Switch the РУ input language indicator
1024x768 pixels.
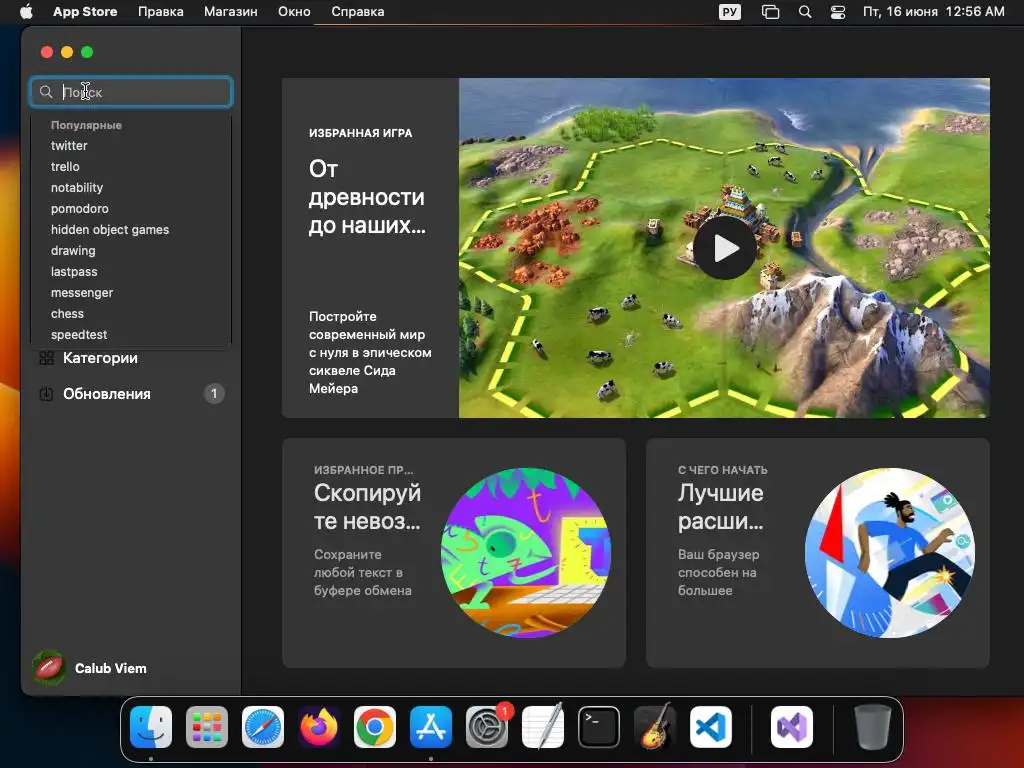(730, 12)
